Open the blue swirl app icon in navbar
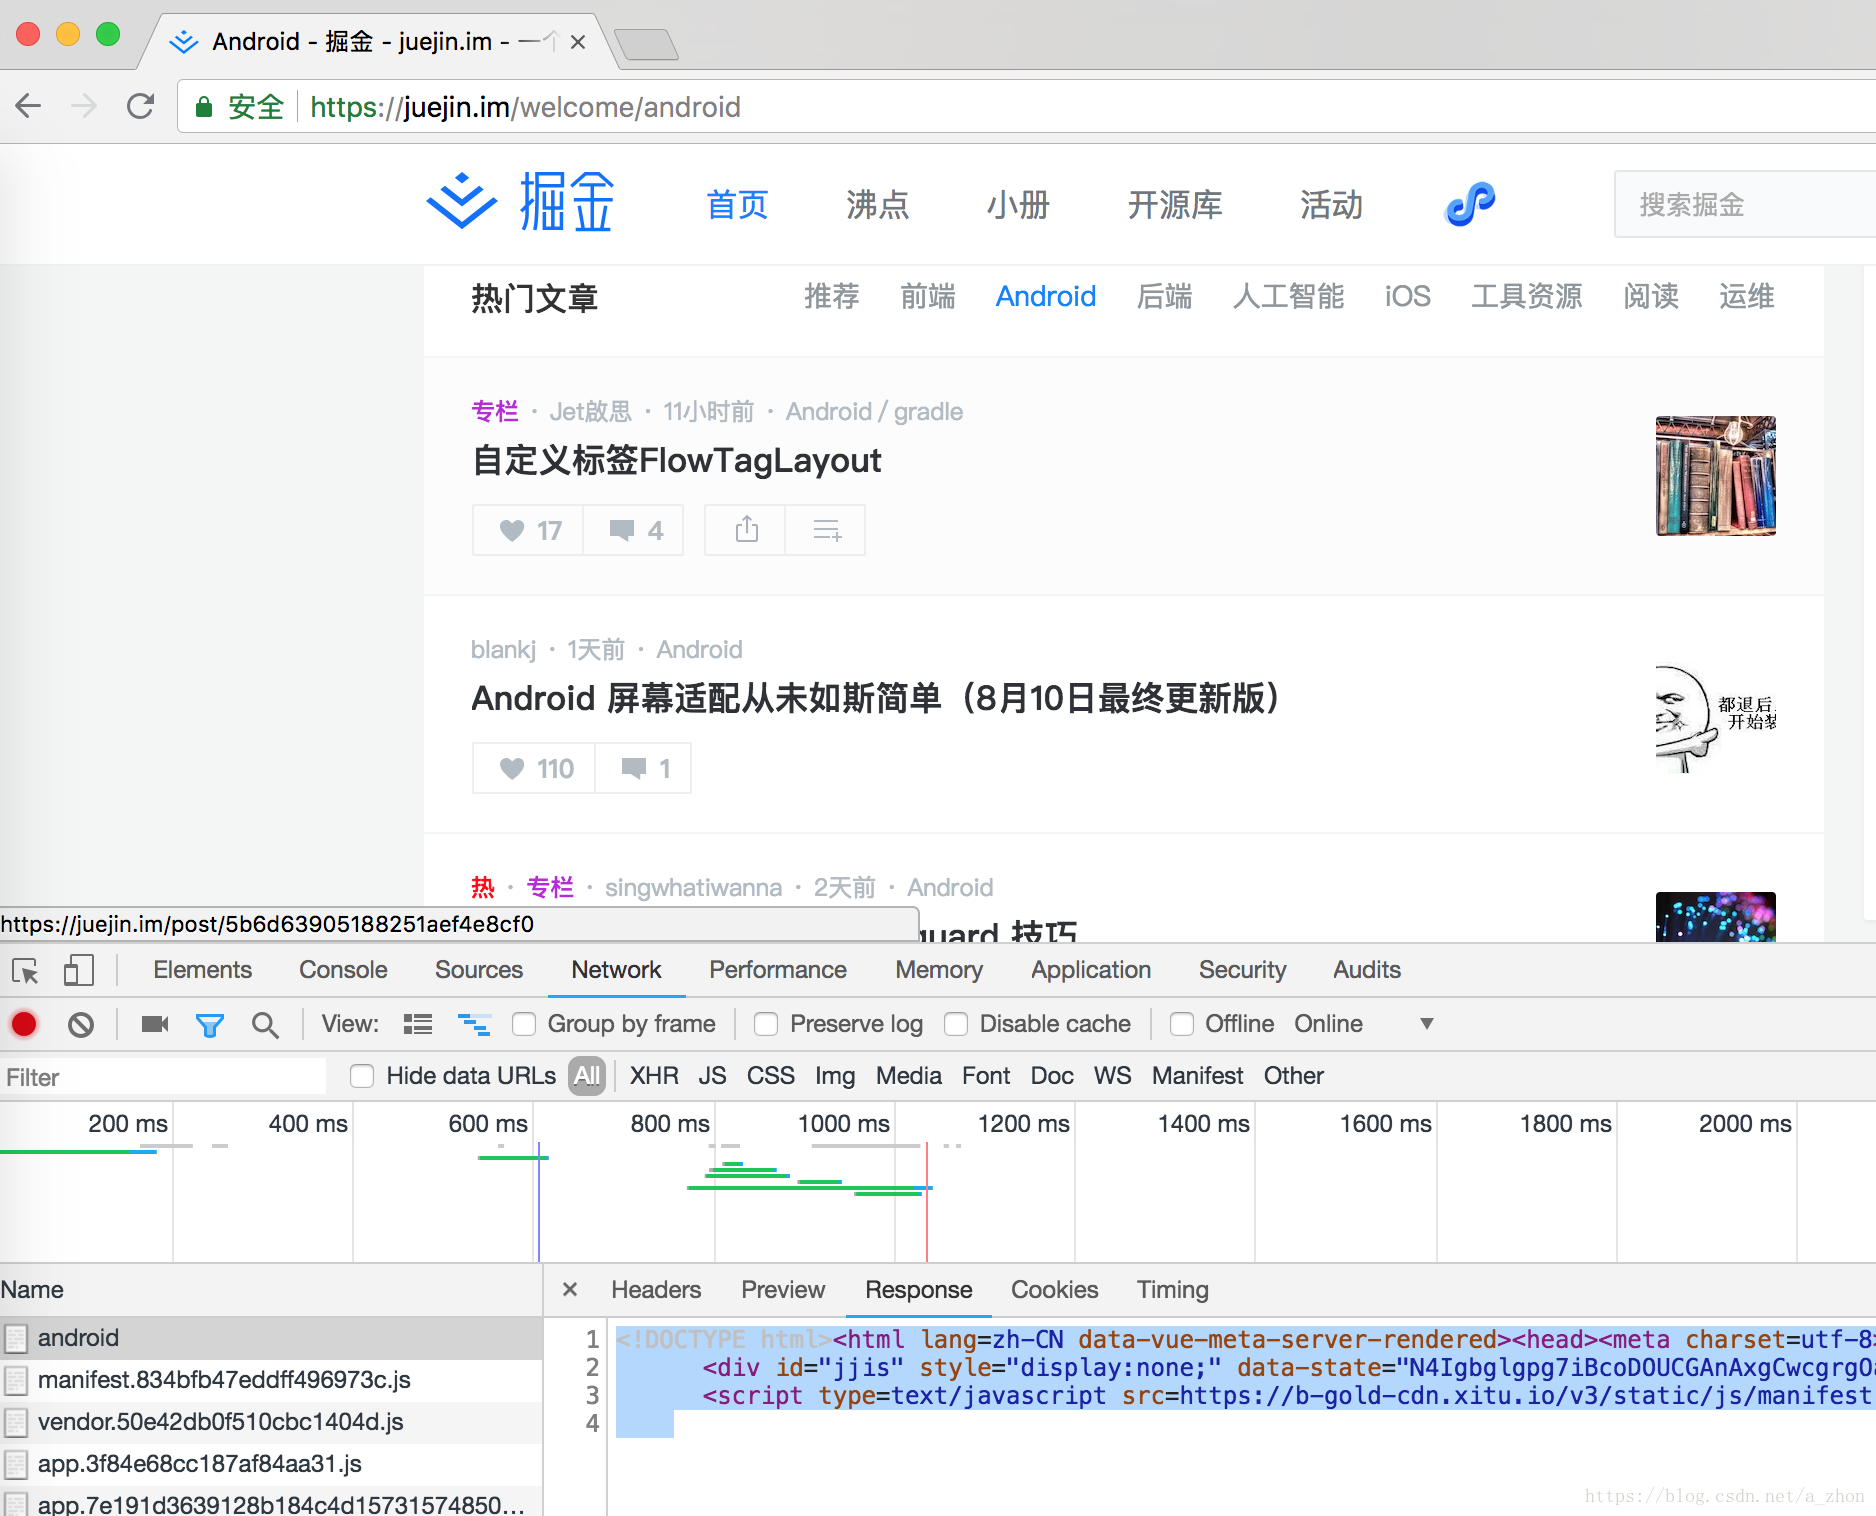 [1470, 204]
